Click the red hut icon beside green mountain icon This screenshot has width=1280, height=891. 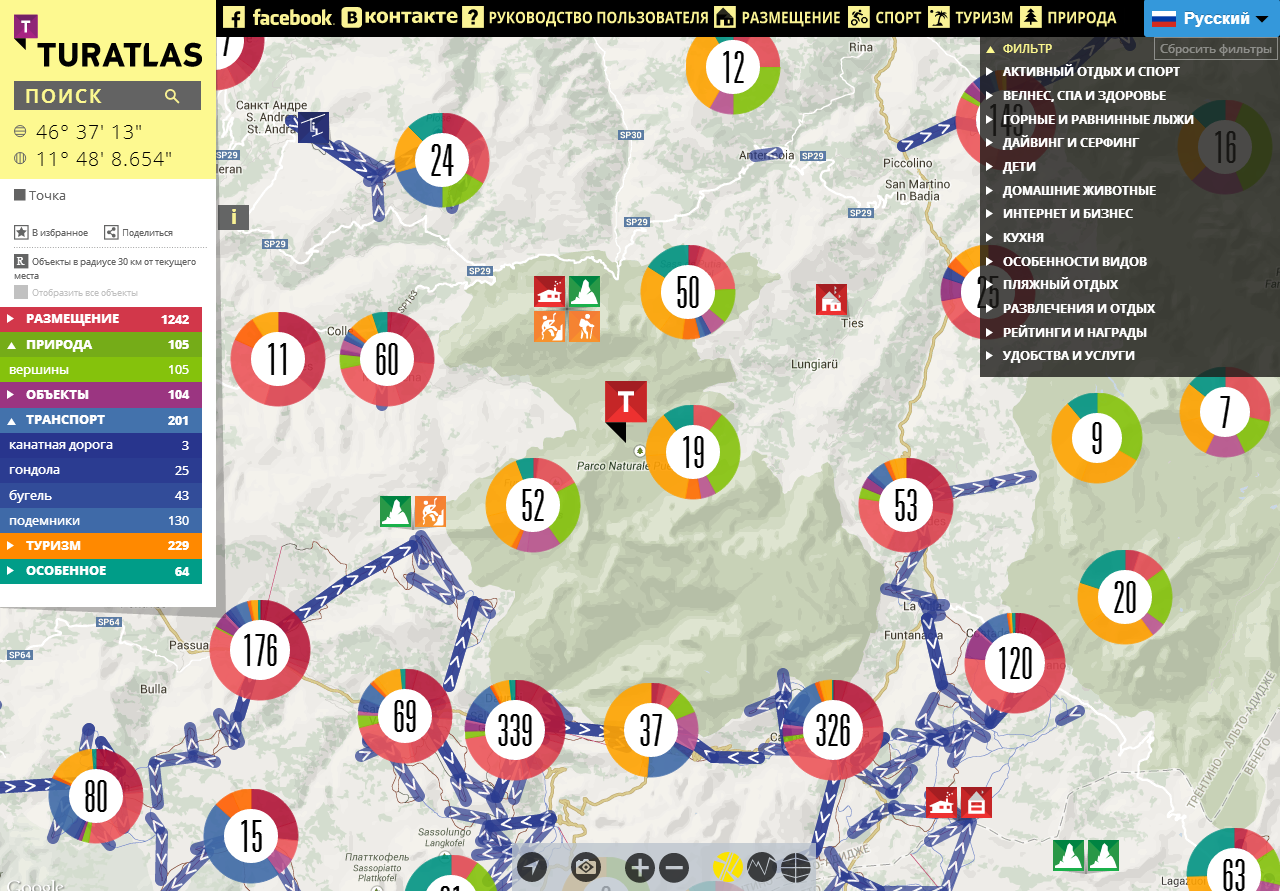click(x=549, y=292)
